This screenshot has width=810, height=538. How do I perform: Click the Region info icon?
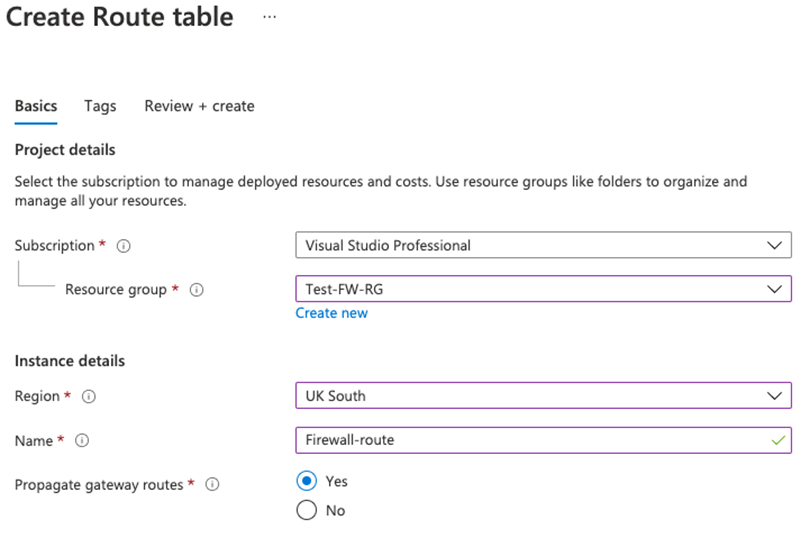click(88, 396)
